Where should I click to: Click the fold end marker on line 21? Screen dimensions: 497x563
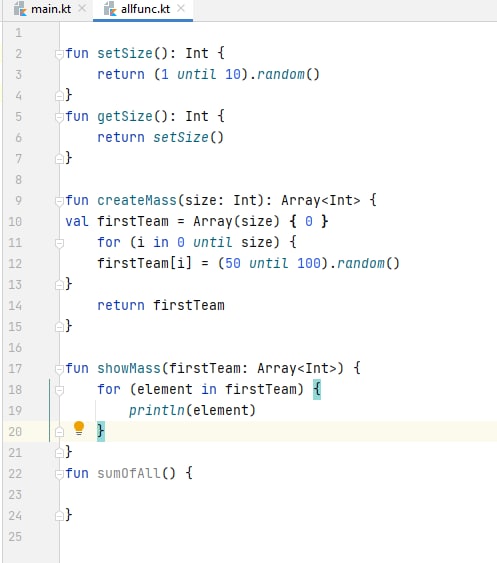[59, 453]
